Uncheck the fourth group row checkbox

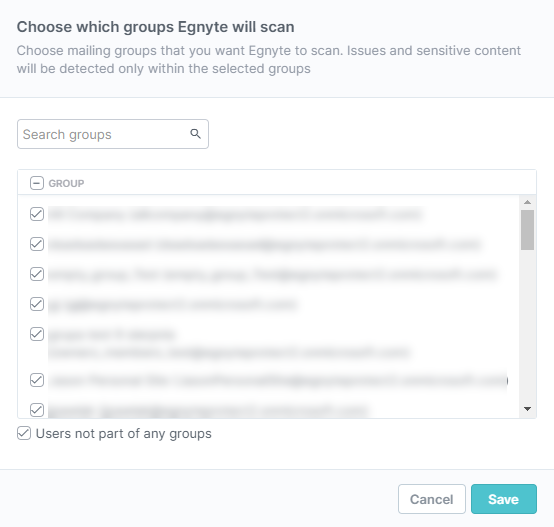tap(37, 304)
